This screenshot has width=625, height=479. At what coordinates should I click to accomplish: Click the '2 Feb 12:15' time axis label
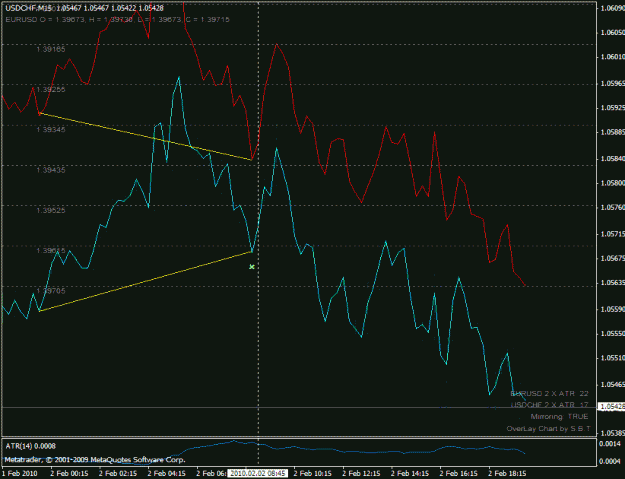pos(362,473)
